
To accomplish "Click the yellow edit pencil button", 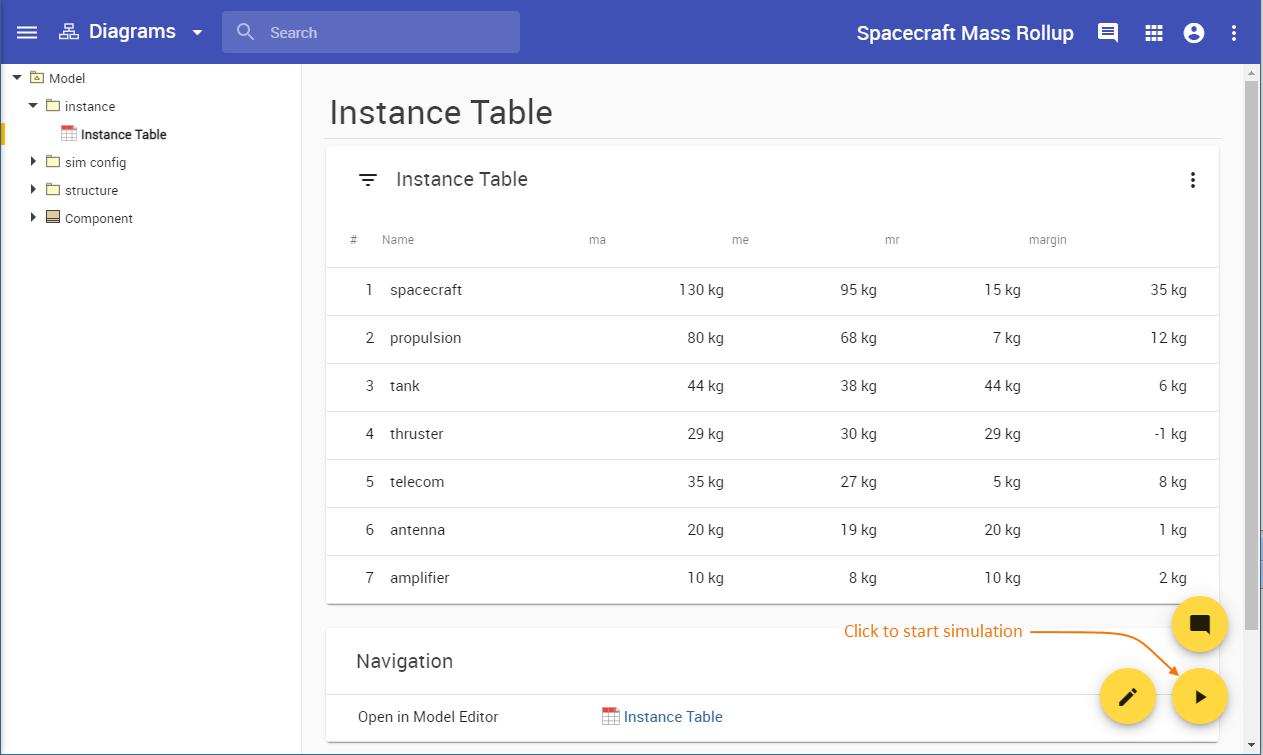I will (x=1128, y=697).
